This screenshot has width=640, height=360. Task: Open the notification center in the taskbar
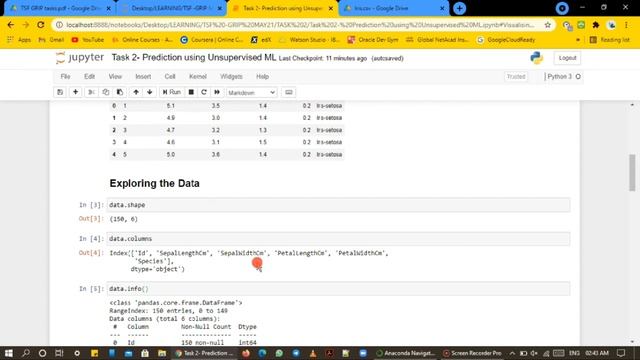pyautogui.click(x=621, y=353)
